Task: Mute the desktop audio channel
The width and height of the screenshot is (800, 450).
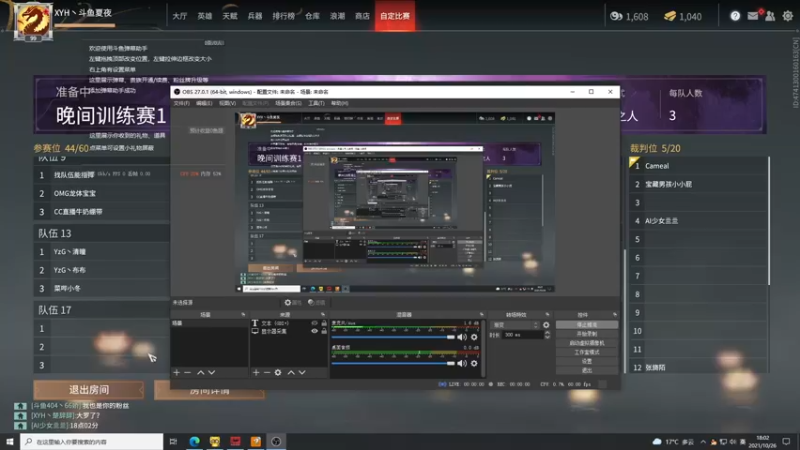Action: point(462,363)
